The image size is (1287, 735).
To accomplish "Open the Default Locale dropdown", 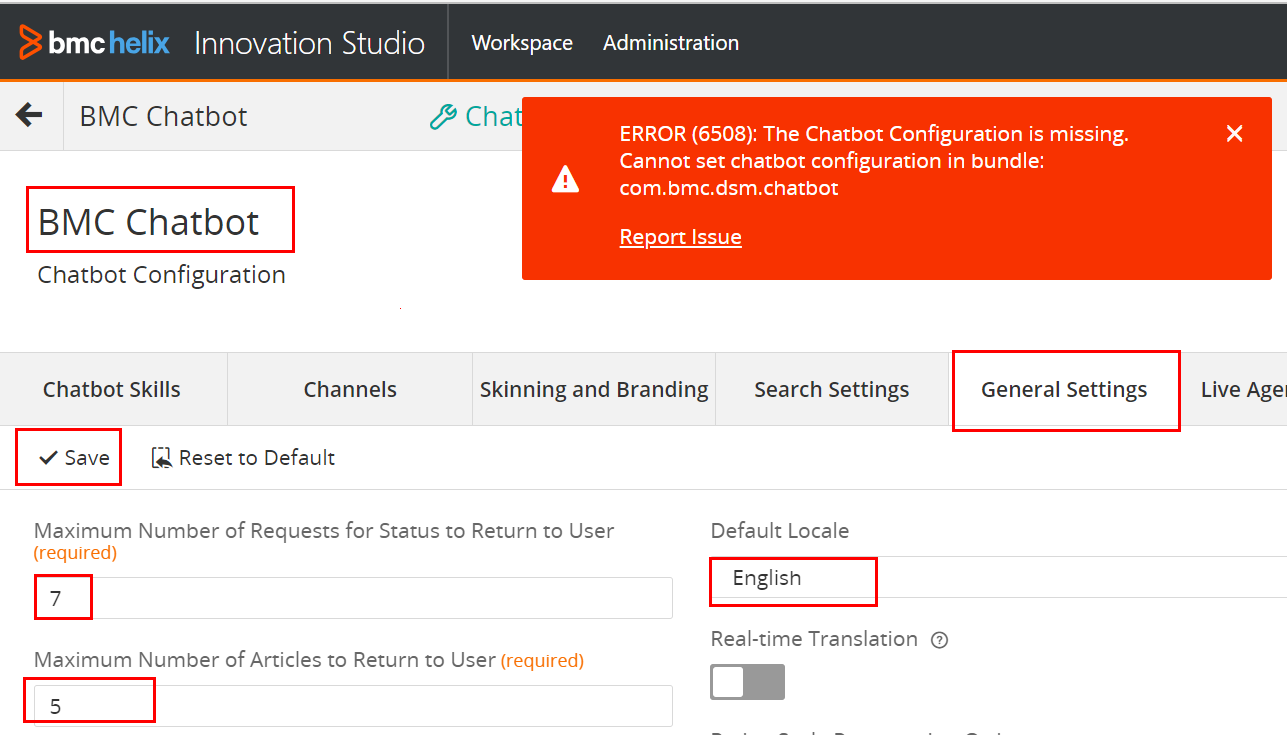I will tap(998, 578).
